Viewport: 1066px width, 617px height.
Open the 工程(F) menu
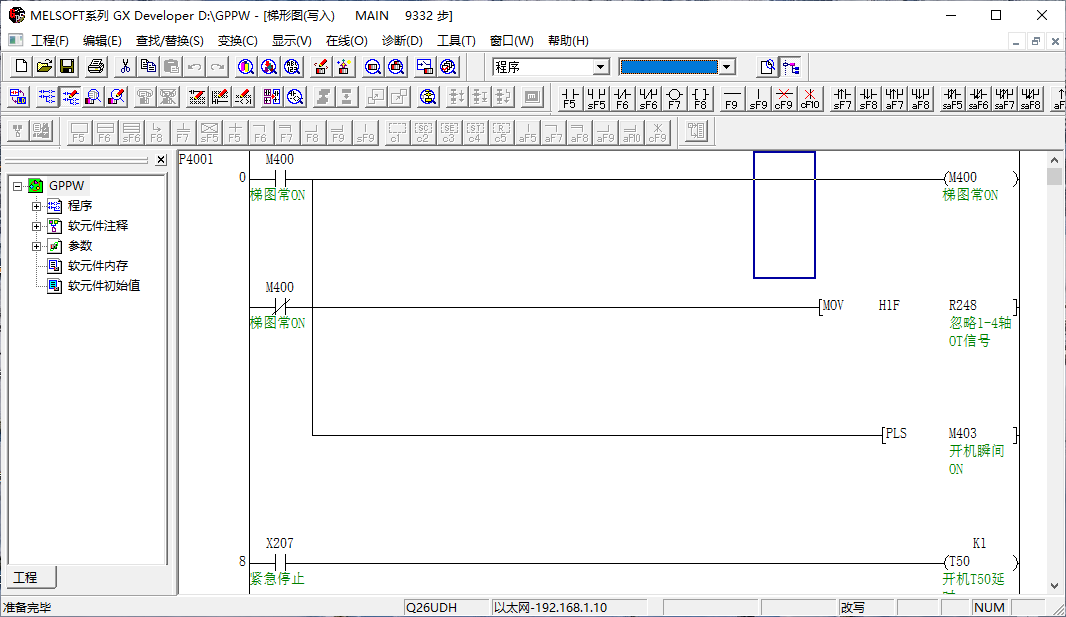pos(50,41)
